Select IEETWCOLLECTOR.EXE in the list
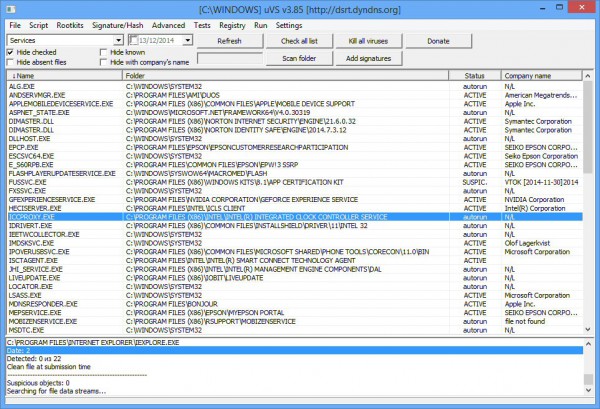Viewport: 600px width, 409px height. coord(295,235)
